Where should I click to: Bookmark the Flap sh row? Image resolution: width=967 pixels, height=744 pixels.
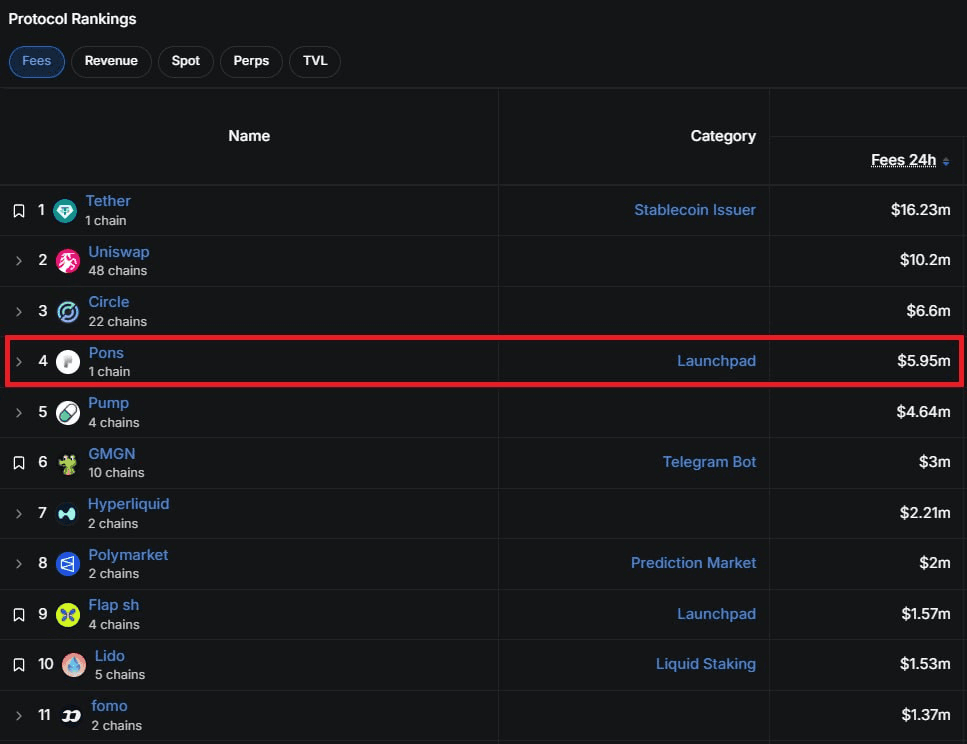(19, 614)
